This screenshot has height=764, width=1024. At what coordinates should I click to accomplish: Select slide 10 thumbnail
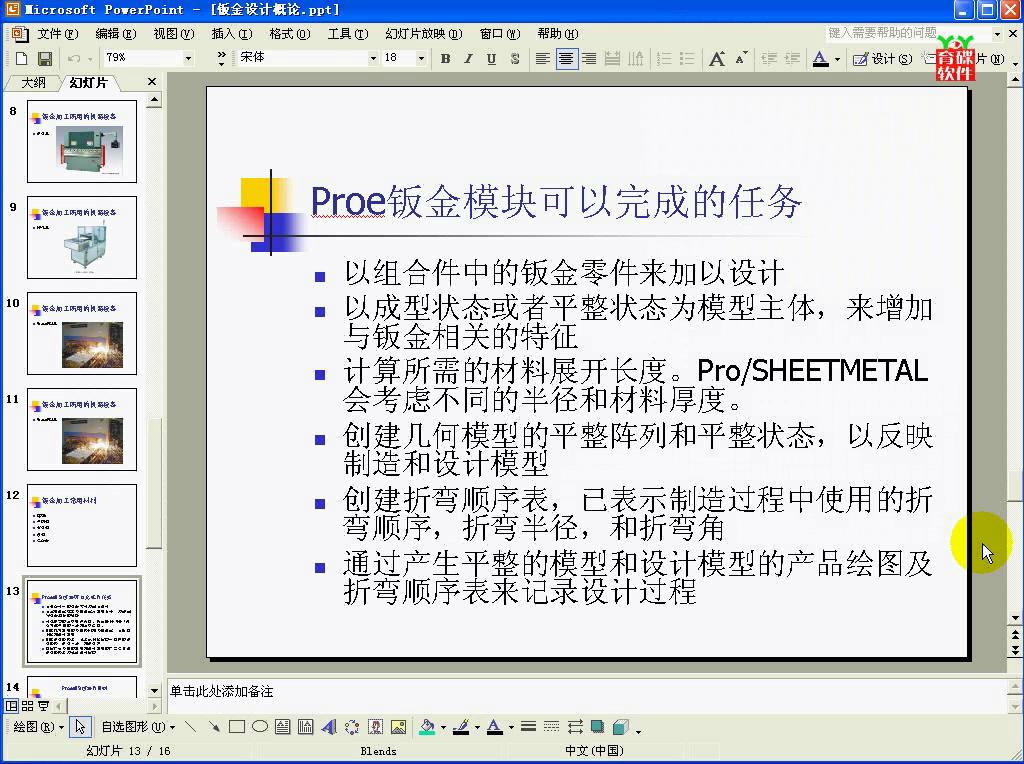82,333
